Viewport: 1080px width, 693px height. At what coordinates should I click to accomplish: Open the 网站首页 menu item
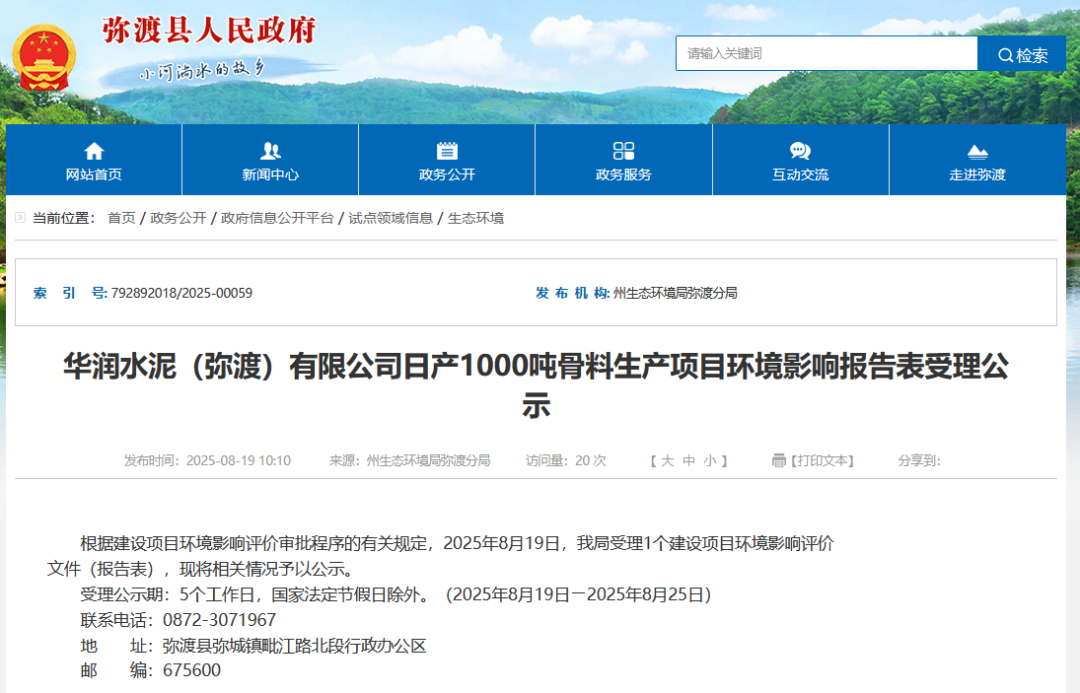pos(94,160)
